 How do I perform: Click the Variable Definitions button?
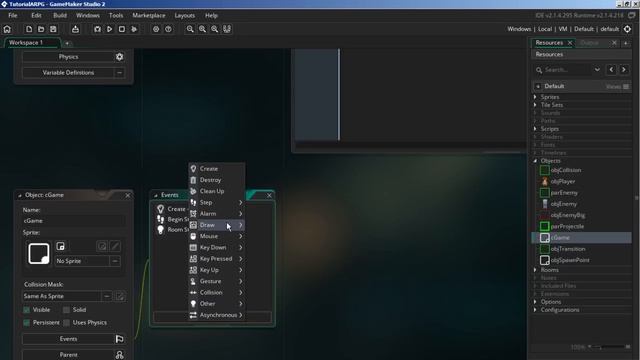pos(68,73)
